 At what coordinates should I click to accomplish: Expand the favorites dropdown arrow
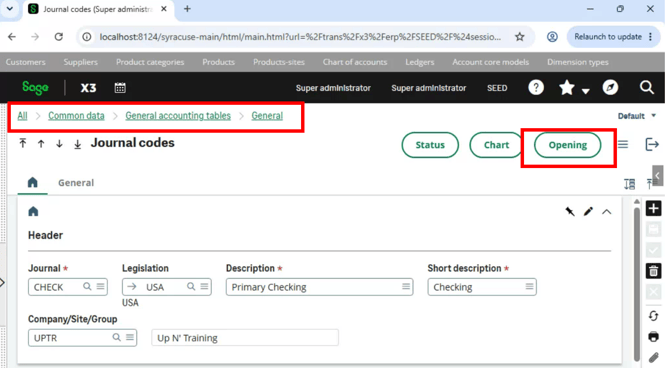point(585,91)
